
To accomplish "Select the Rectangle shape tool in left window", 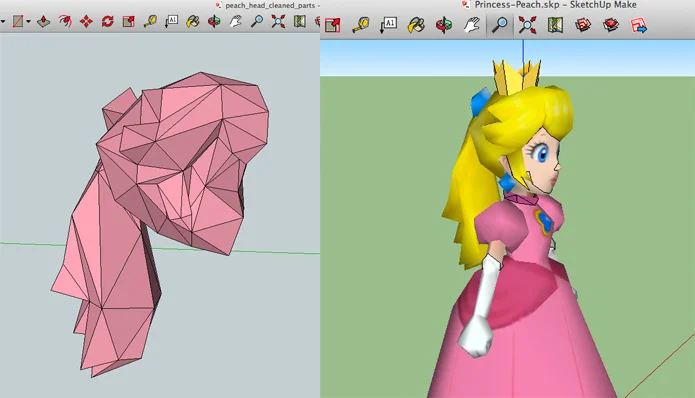I will (x=18, y=21).
